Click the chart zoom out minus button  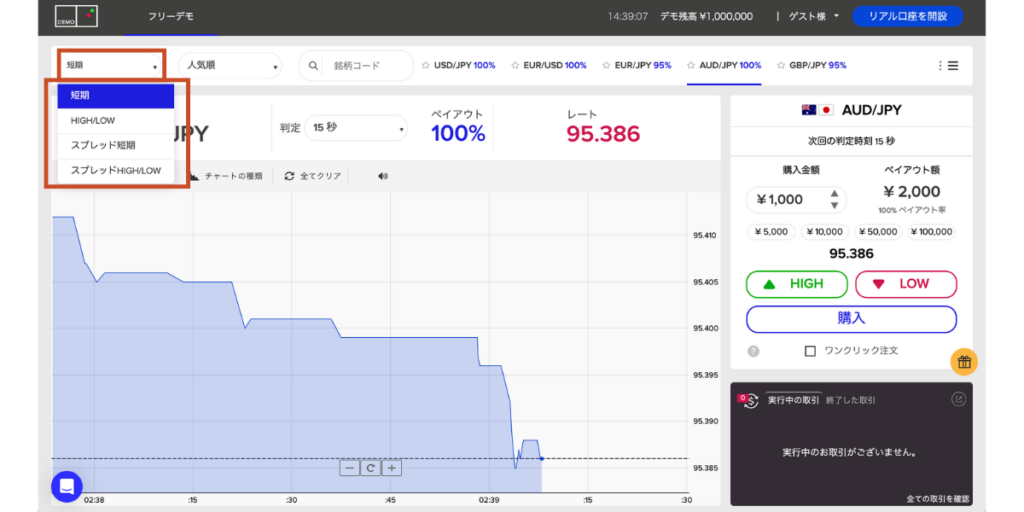point(349,468)
